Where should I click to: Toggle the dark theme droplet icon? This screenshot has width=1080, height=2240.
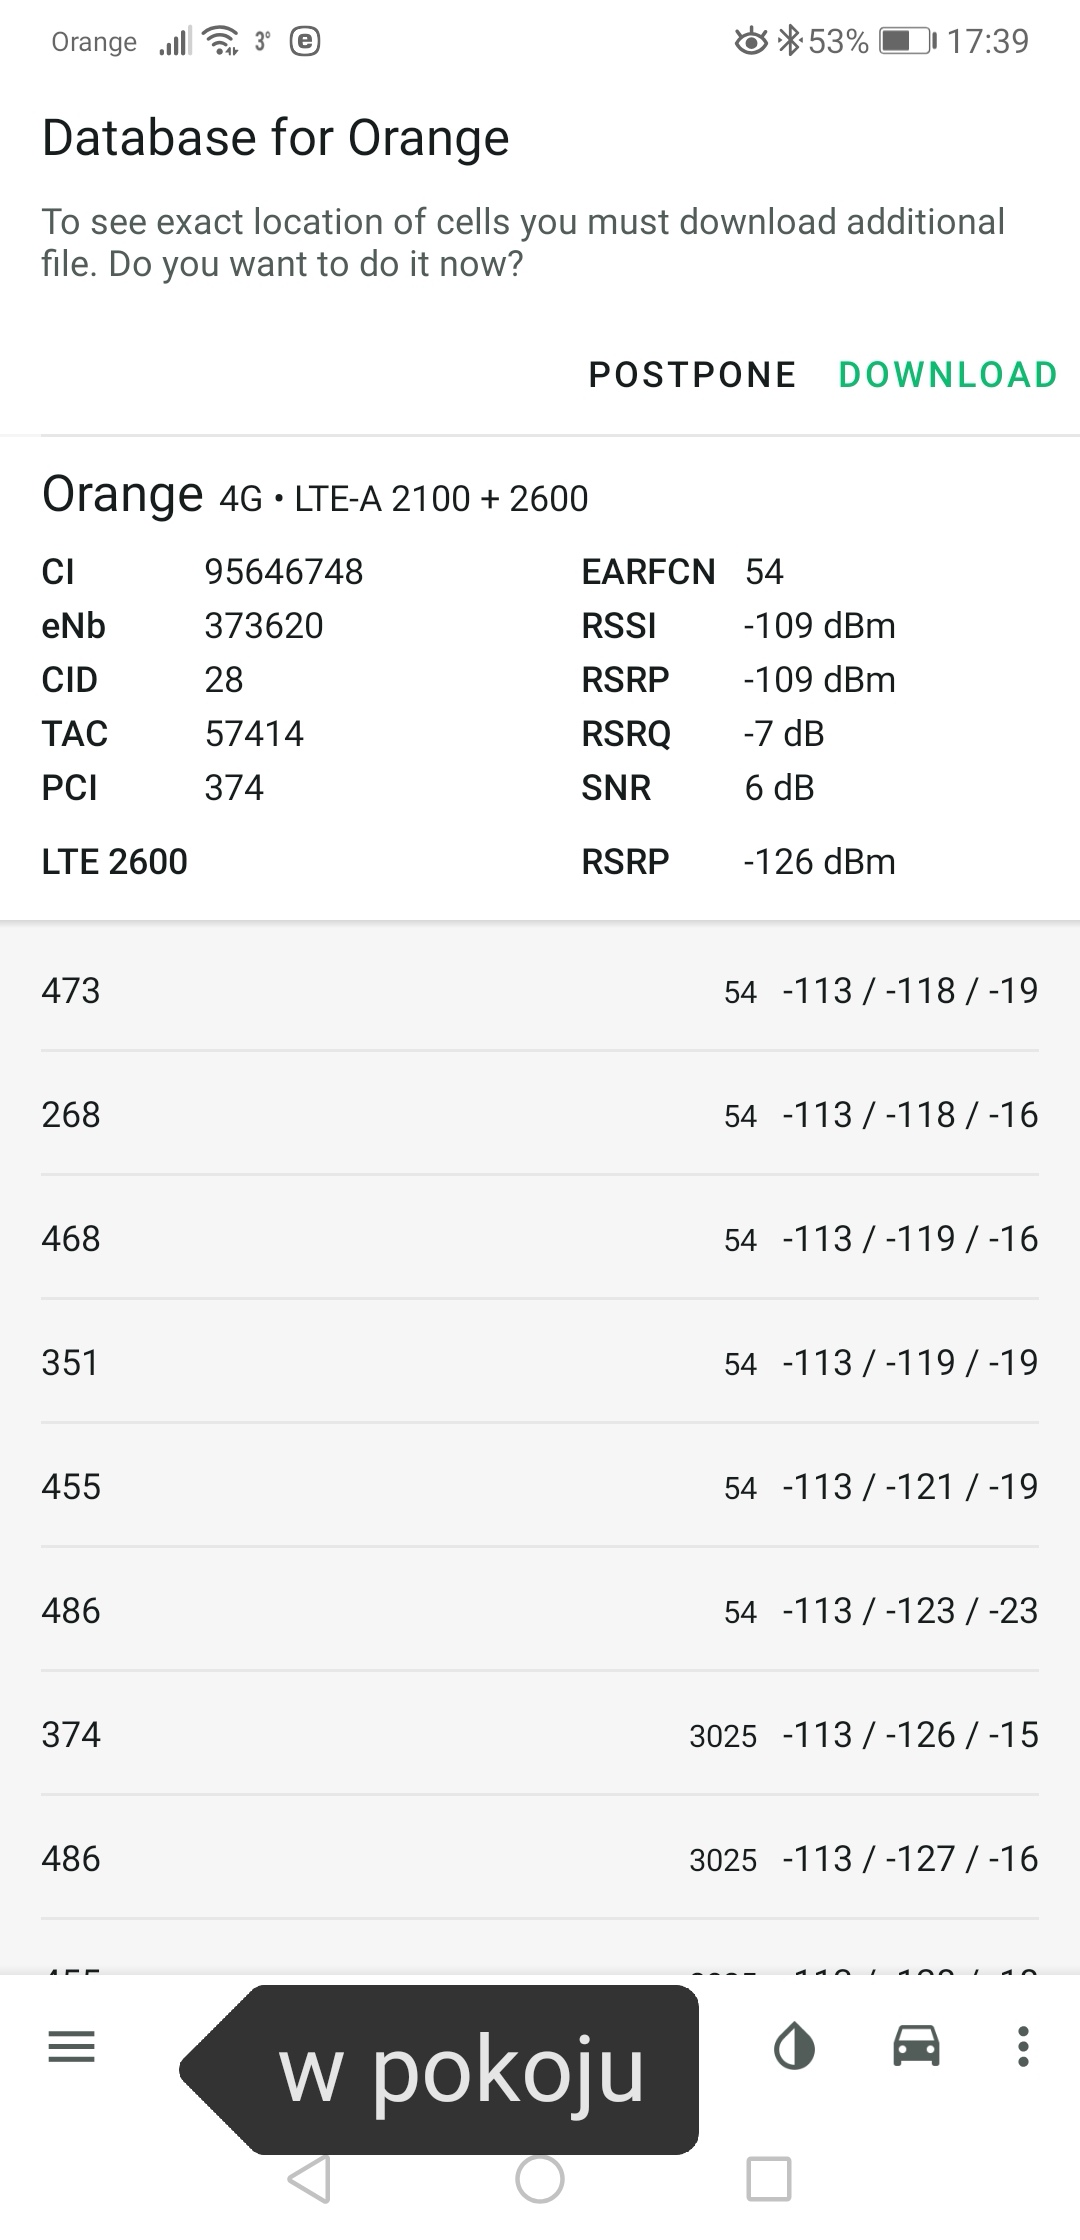pos(794,2046)
